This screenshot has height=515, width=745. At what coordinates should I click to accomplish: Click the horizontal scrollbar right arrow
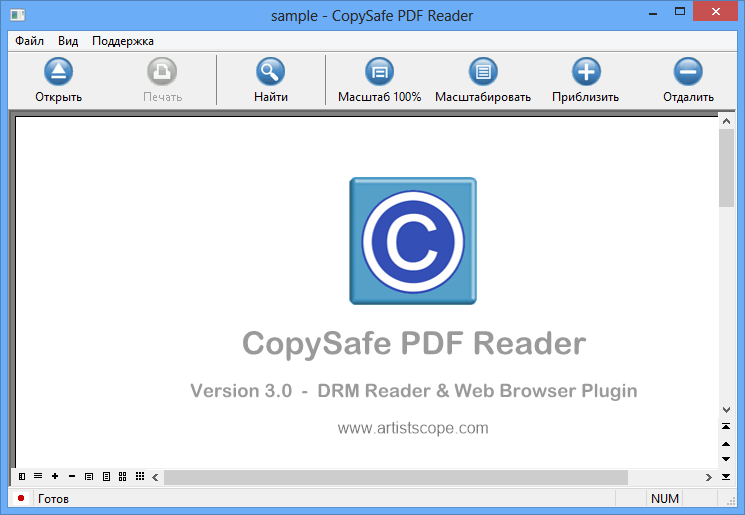(x=708, y=477)
